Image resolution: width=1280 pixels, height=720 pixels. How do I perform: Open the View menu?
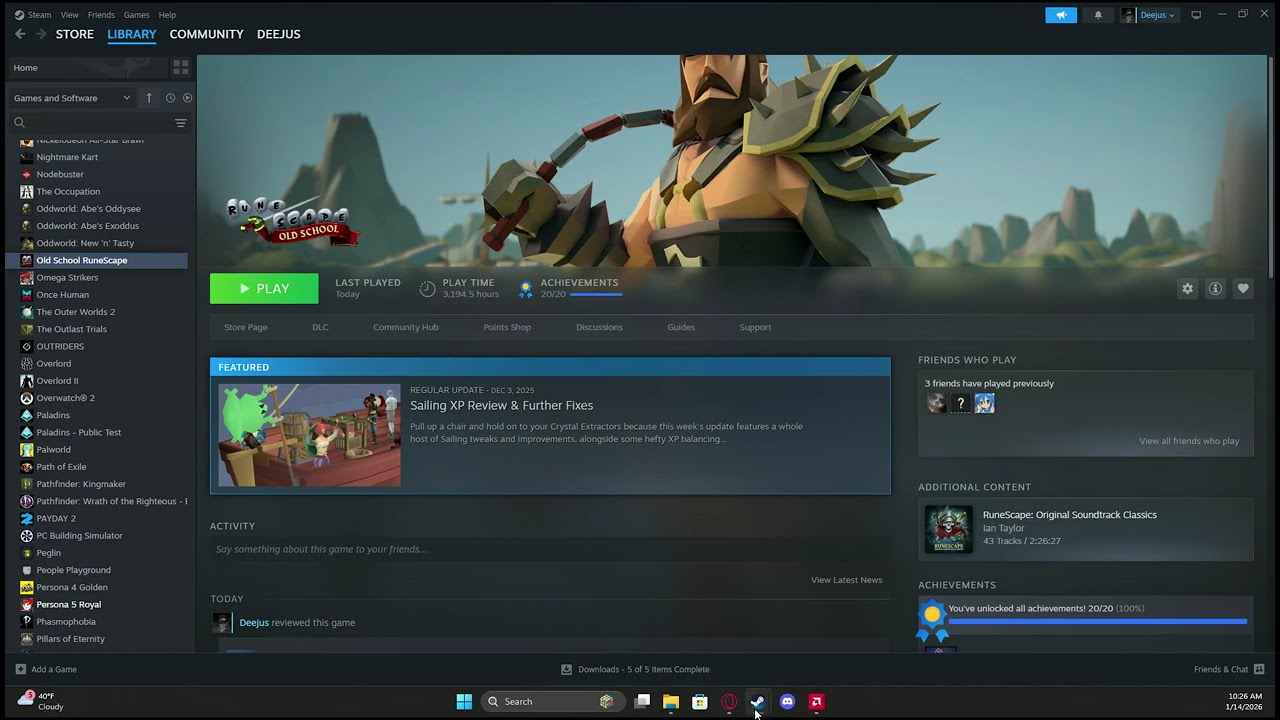pyautogui.click(x=69, y=15)
